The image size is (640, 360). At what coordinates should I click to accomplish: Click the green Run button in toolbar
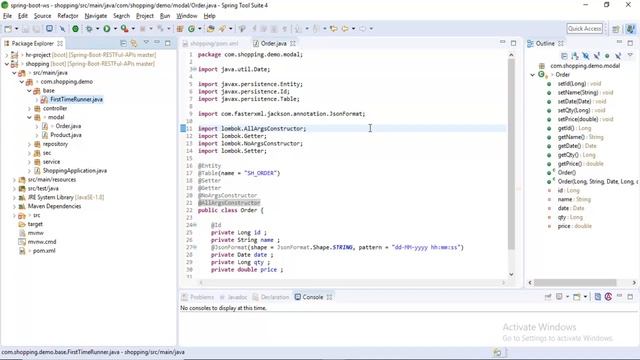coord(107,29)
